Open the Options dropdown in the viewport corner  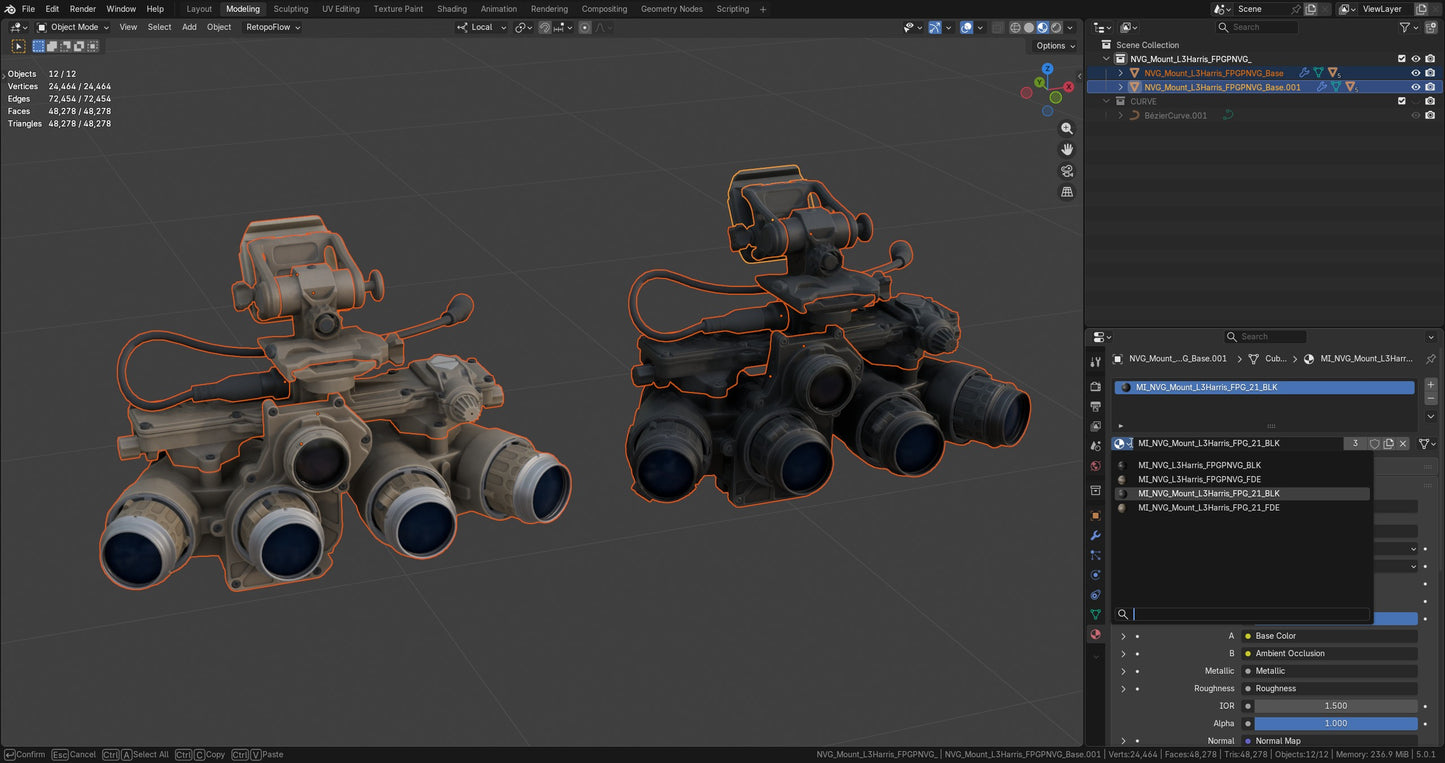[x=1054, y=45]
